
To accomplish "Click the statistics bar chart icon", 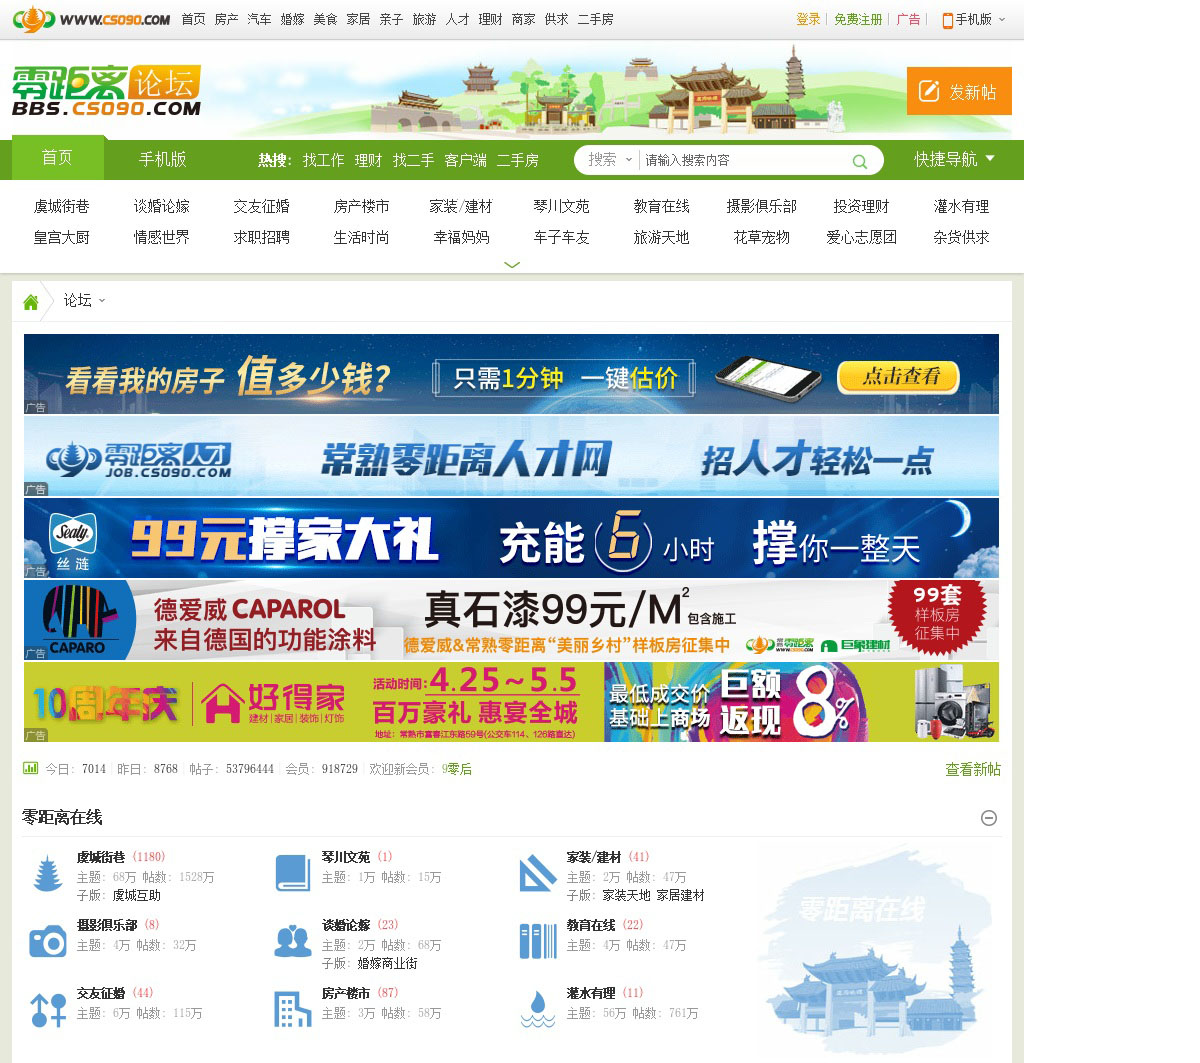I will point(31,768).
